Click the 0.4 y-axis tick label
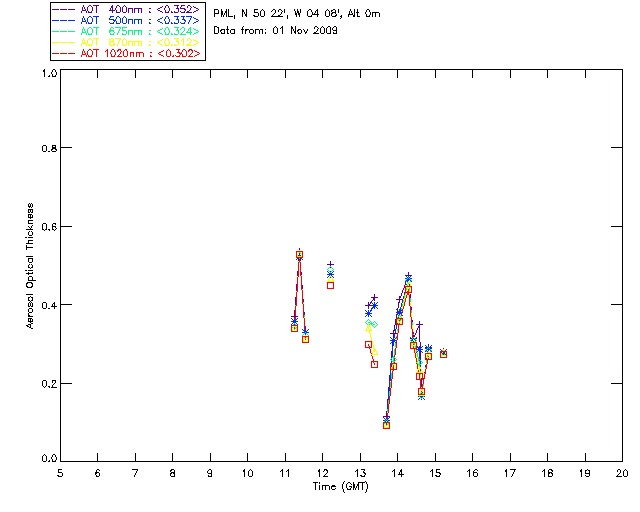 click(x=49, y=305)
